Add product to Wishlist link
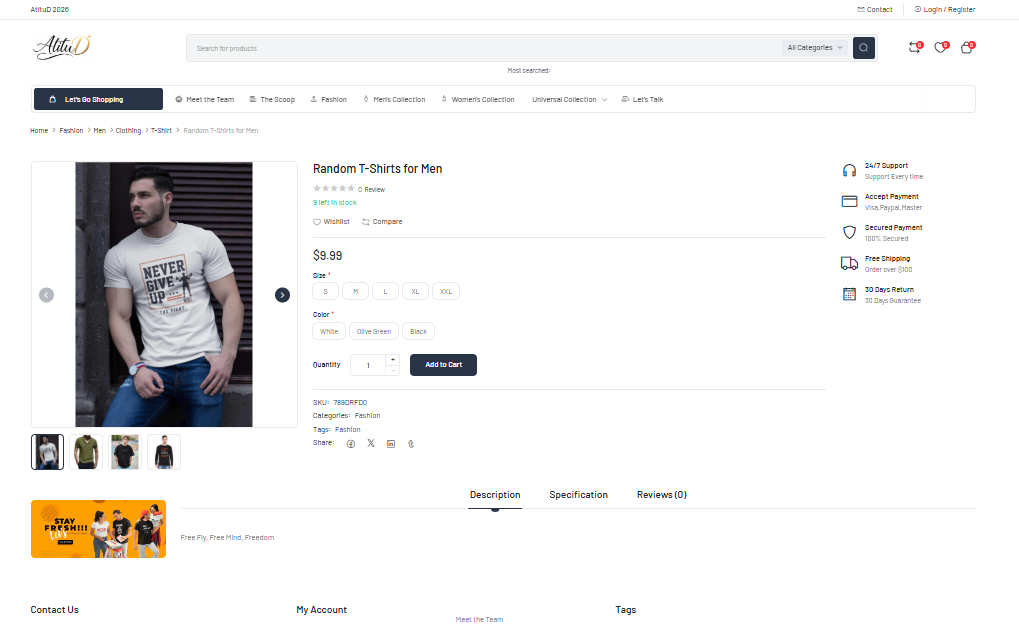 click(331, 222)
